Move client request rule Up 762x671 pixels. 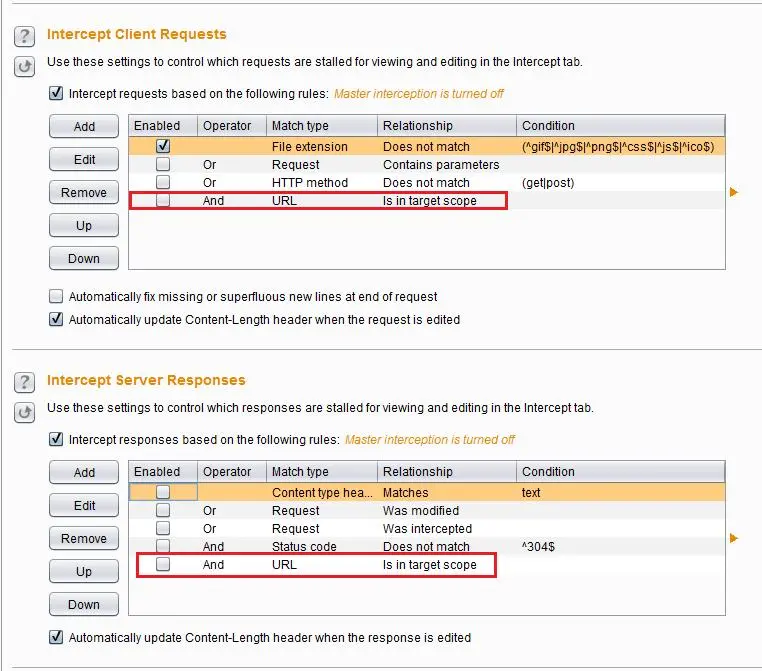click(x=84, y=225)
